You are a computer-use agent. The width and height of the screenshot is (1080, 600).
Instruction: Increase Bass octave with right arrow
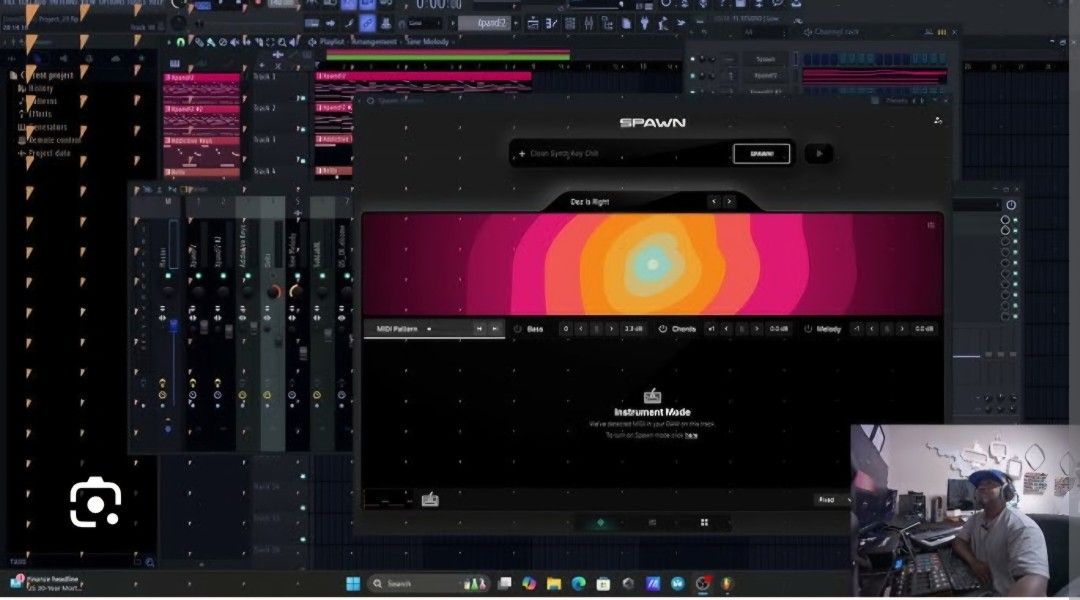pyautogui.click(x=611, y=329)
